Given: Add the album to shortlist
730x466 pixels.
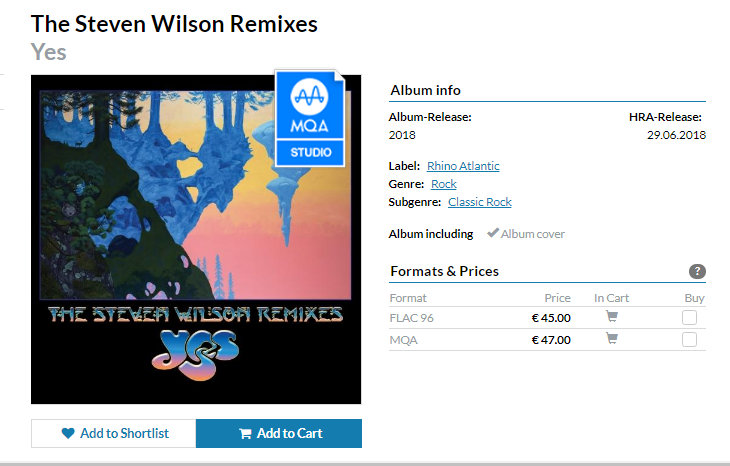Looking at the screenshot, I should pos(114,433).
